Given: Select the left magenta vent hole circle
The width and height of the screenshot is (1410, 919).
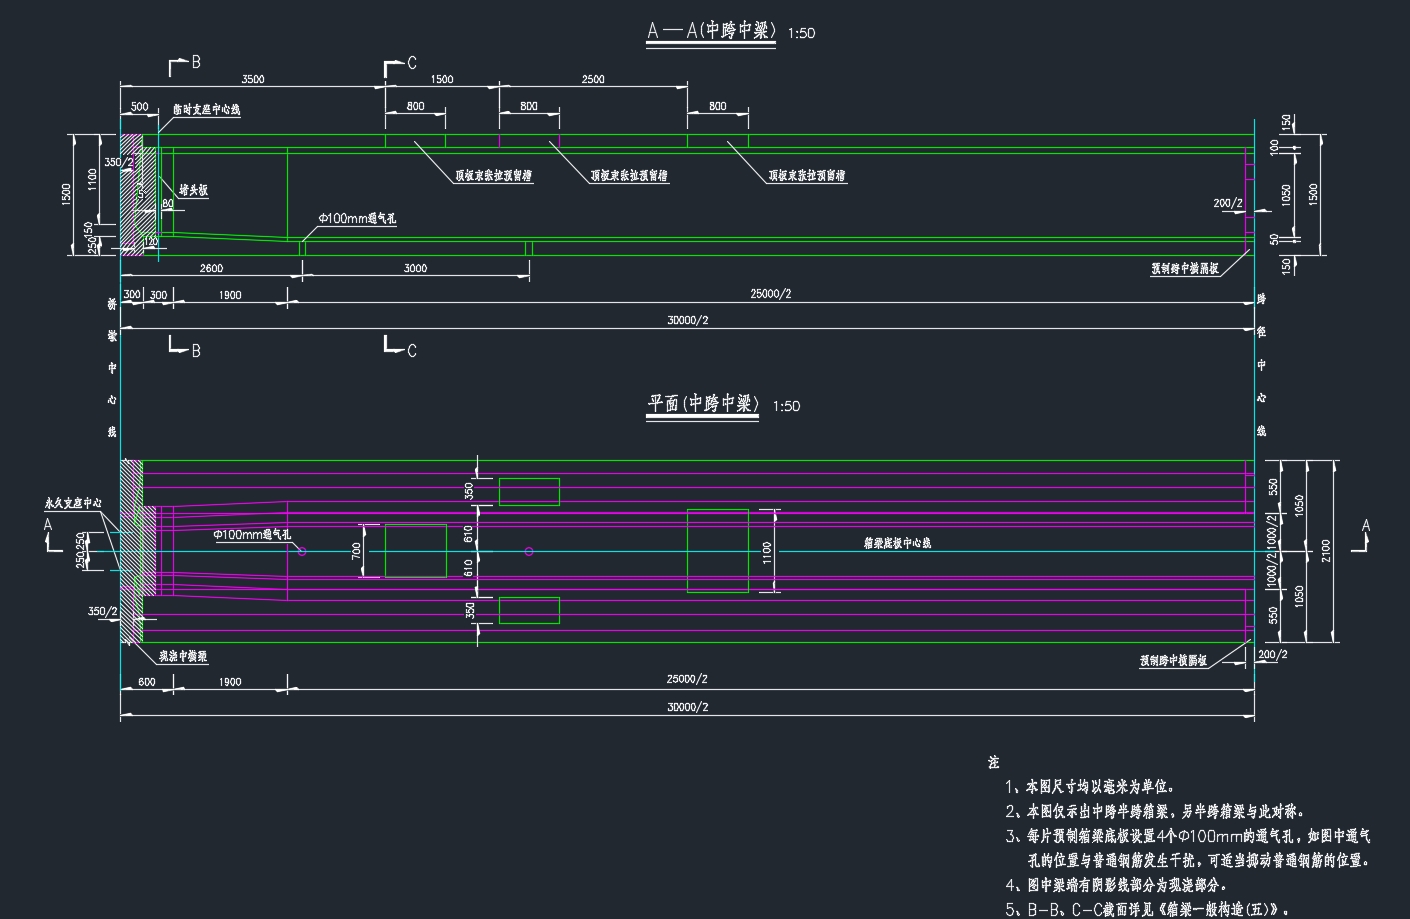Looking at the screenshot, I should point(302,551).
